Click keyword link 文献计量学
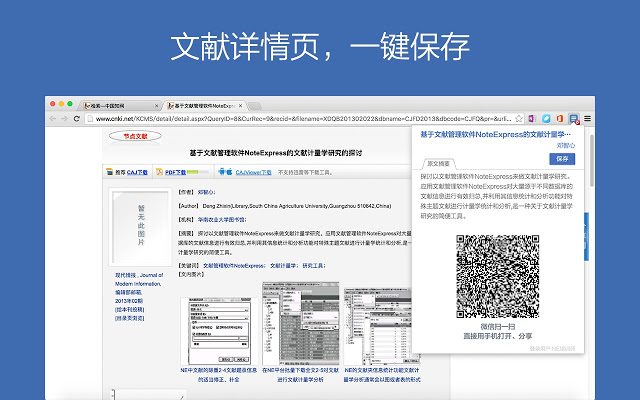Viewport: 640px width, 400px height. pyautogui.click(x=283, y=265)
